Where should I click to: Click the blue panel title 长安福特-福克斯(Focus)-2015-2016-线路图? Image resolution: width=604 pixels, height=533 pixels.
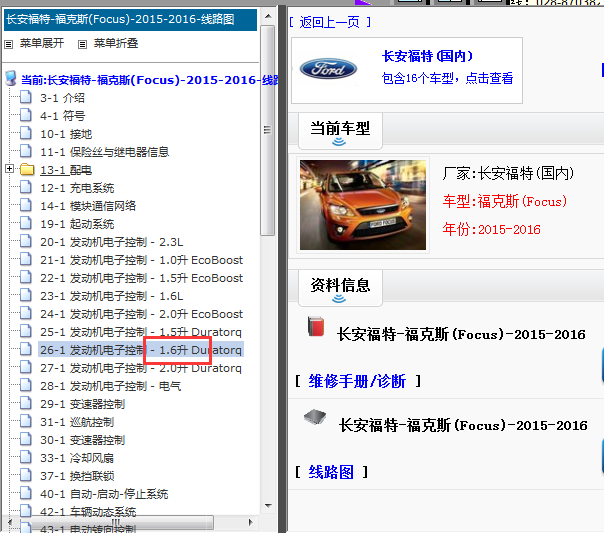(130, 20)
